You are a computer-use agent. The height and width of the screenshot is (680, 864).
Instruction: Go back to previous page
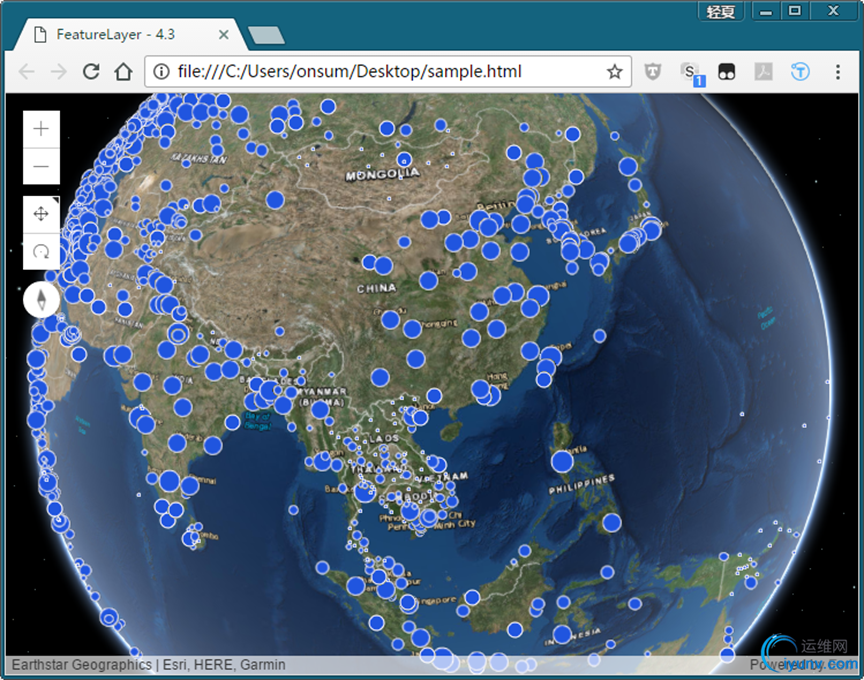click(x=26, y=72)
